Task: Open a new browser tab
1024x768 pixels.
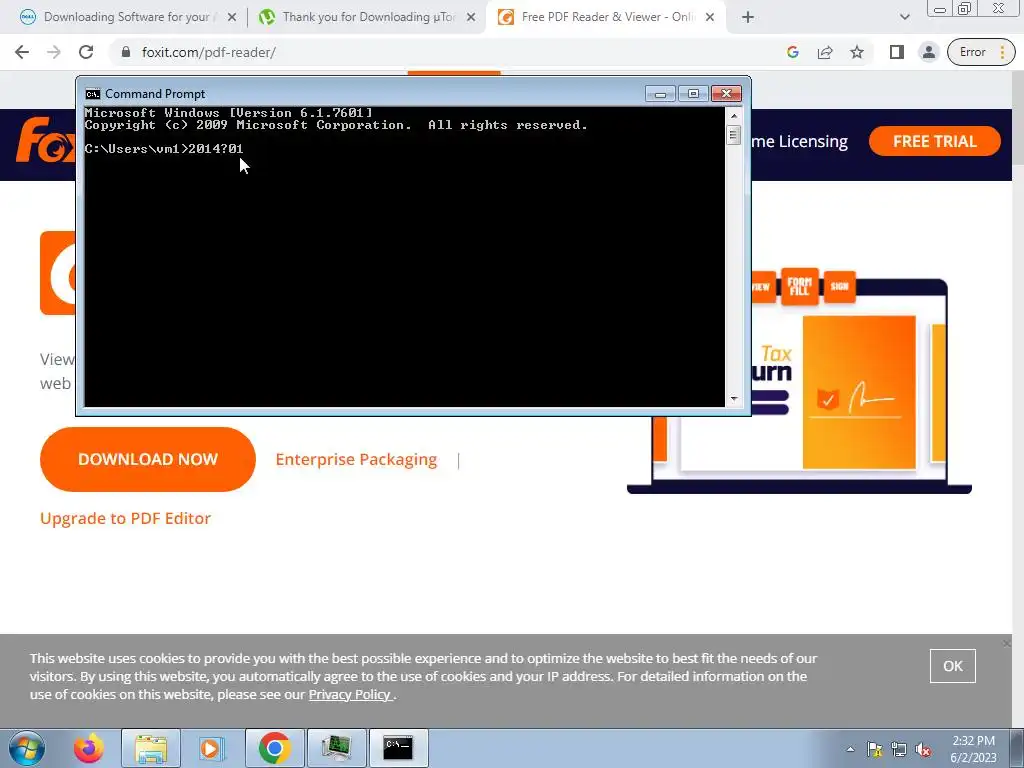Action: tap(748, 18)
